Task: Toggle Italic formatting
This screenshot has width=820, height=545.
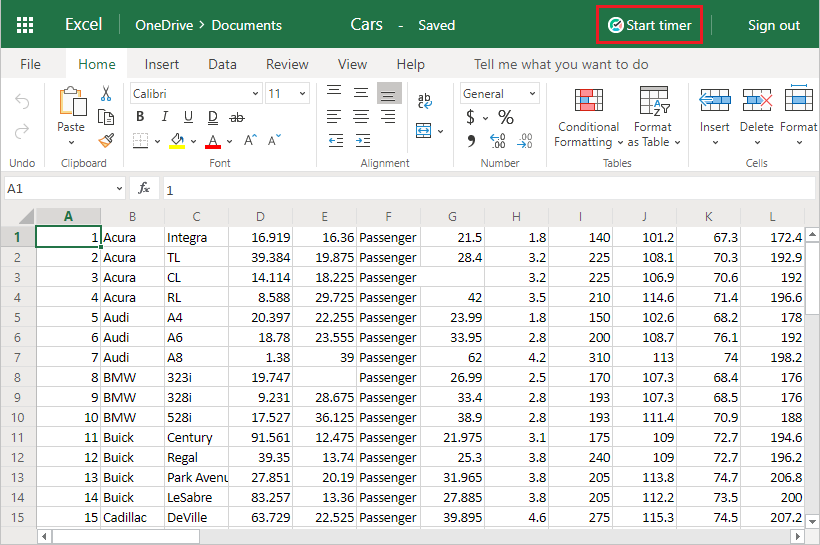Action: tap(164, 117)
